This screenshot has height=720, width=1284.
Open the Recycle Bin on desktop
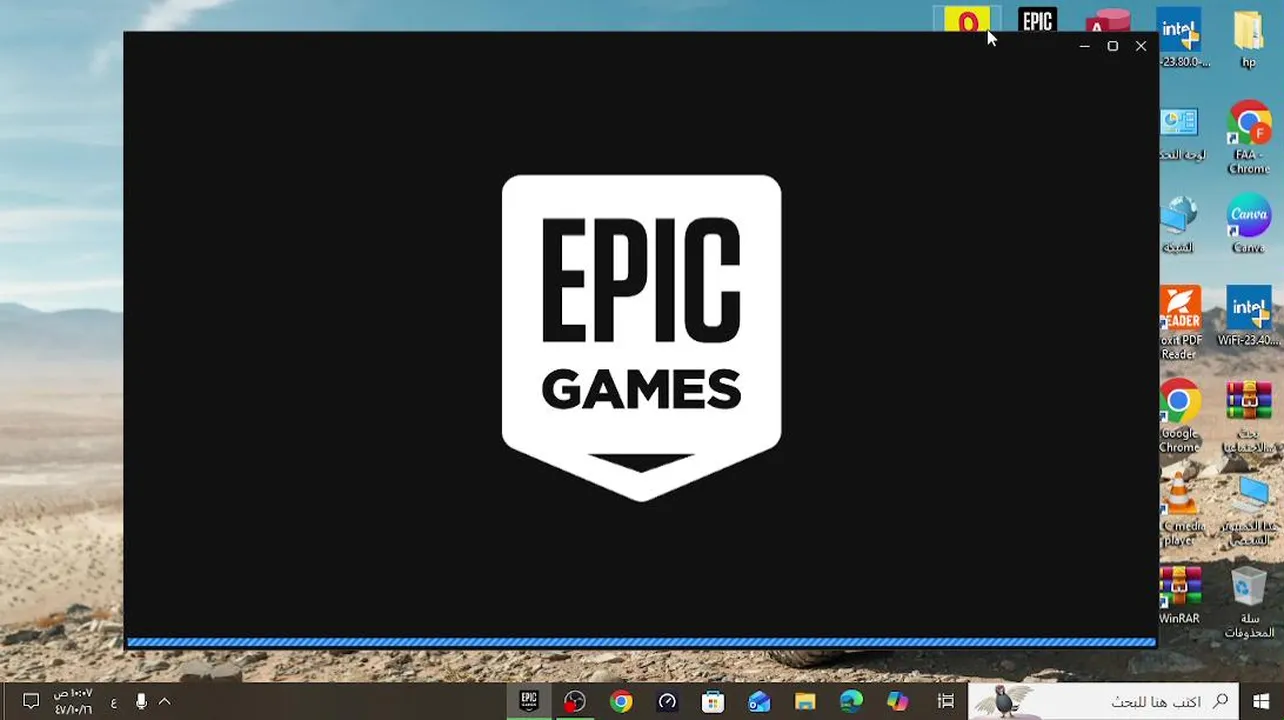1249,602
